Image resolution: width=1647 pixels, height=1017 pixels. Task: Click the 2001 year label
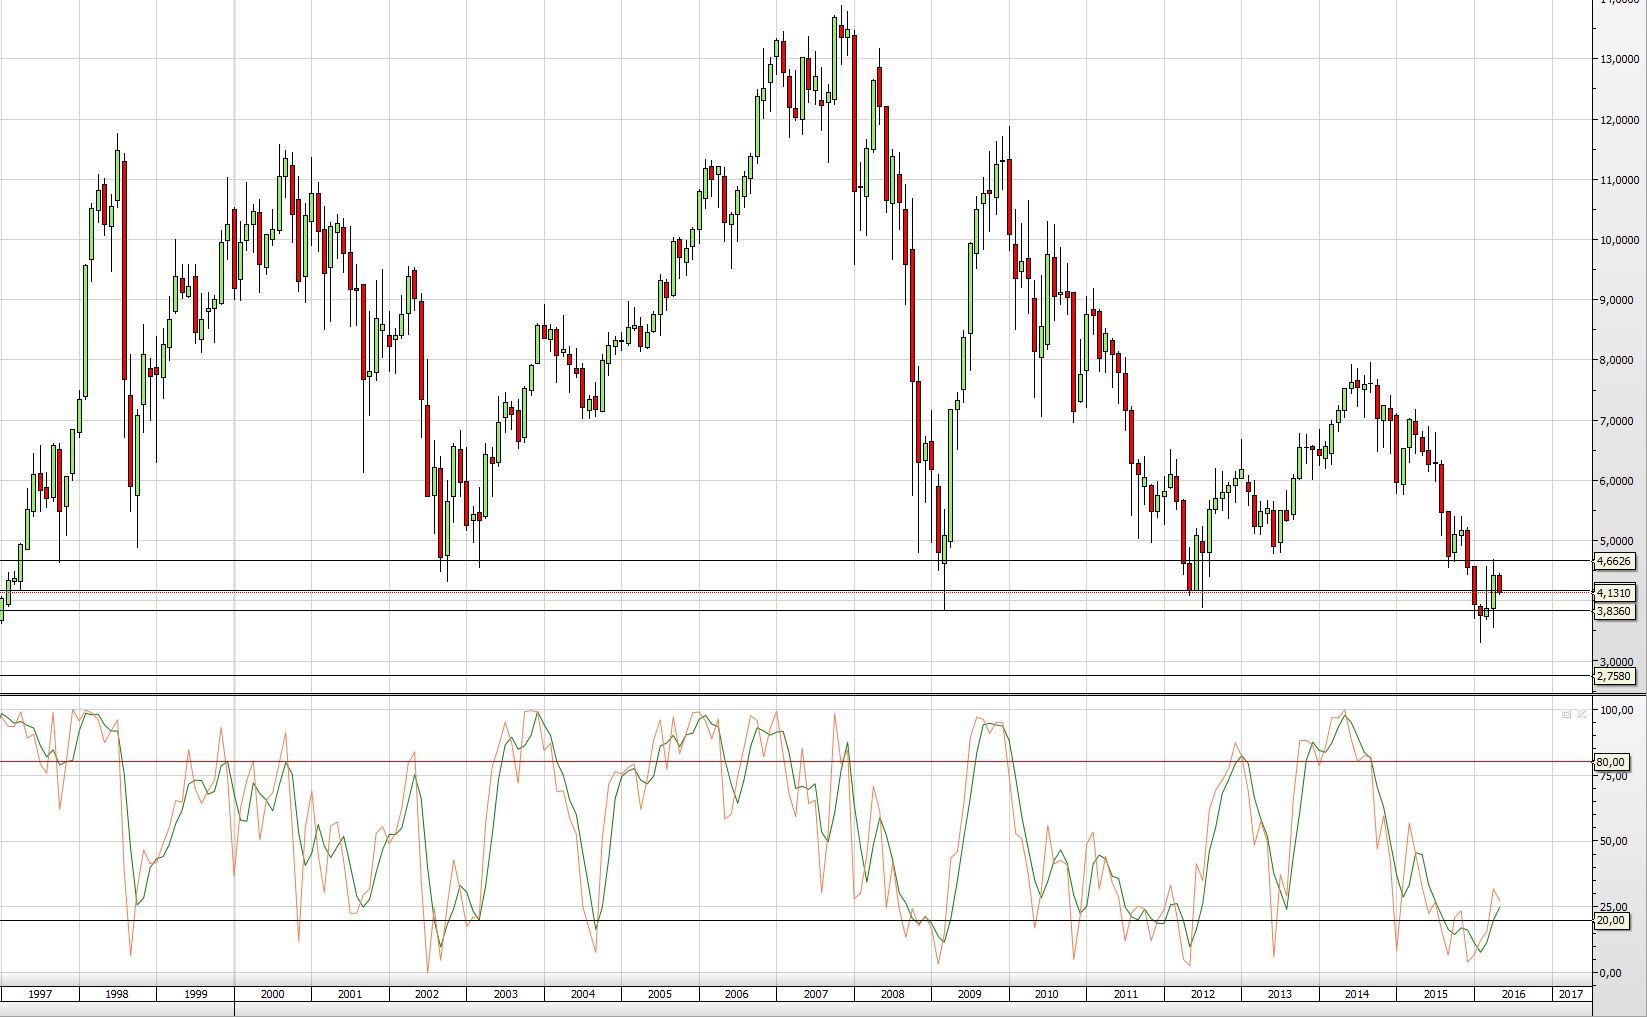click(x=350, y=994)
